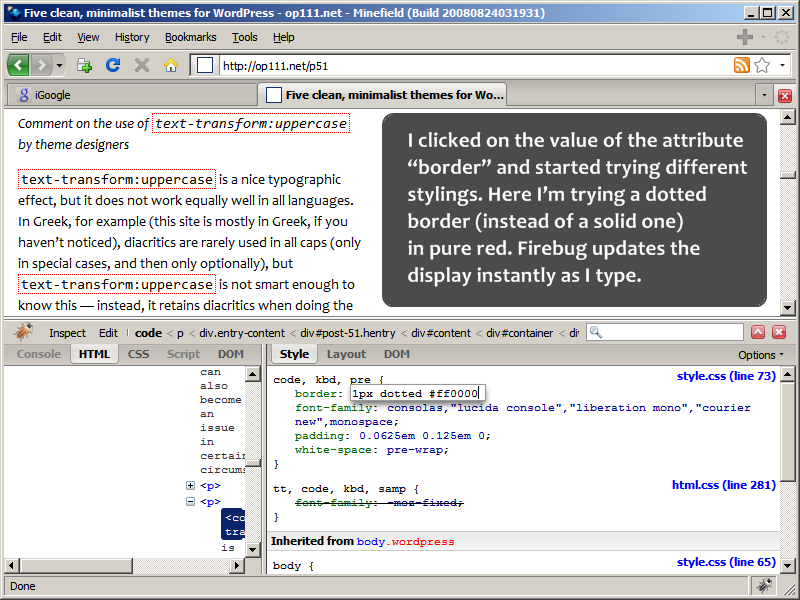This screenshot has width=800, height=600.
Task: Select the Five clean, minimalist themes tab
Action: click(382, 94)
